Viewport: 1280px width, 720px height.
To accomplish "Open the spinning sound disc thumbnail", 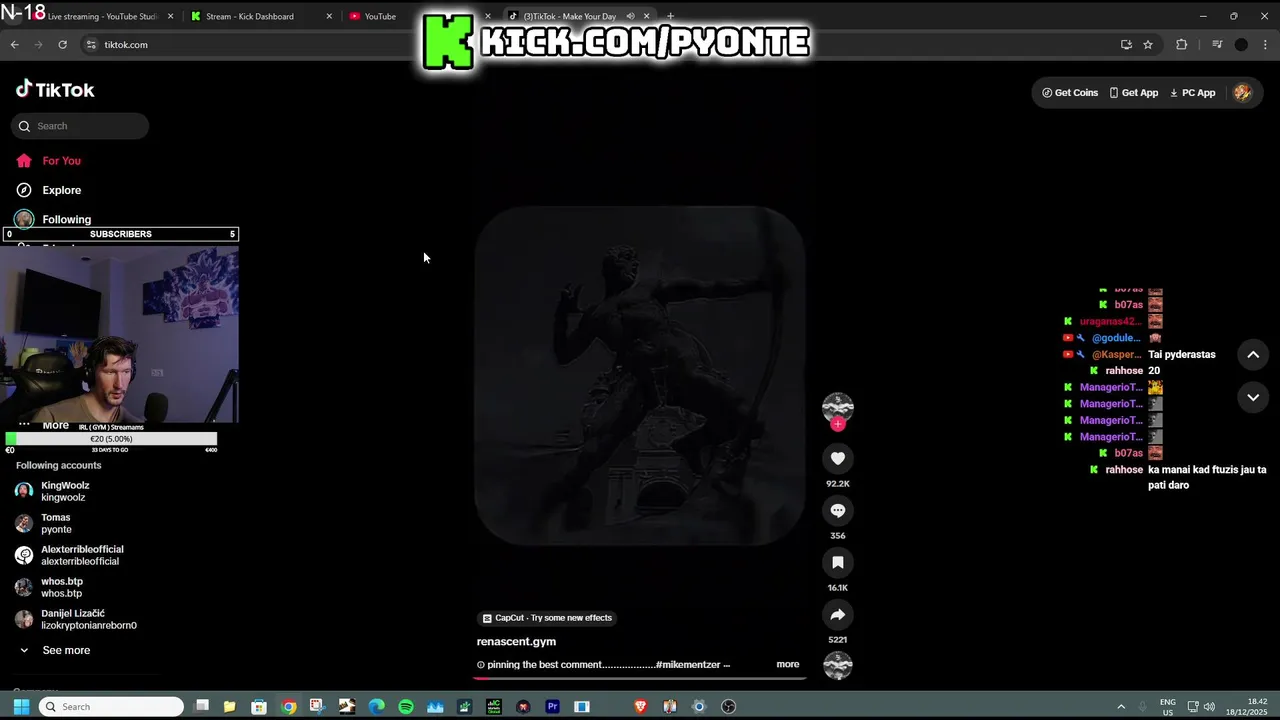I will [838, 665].
